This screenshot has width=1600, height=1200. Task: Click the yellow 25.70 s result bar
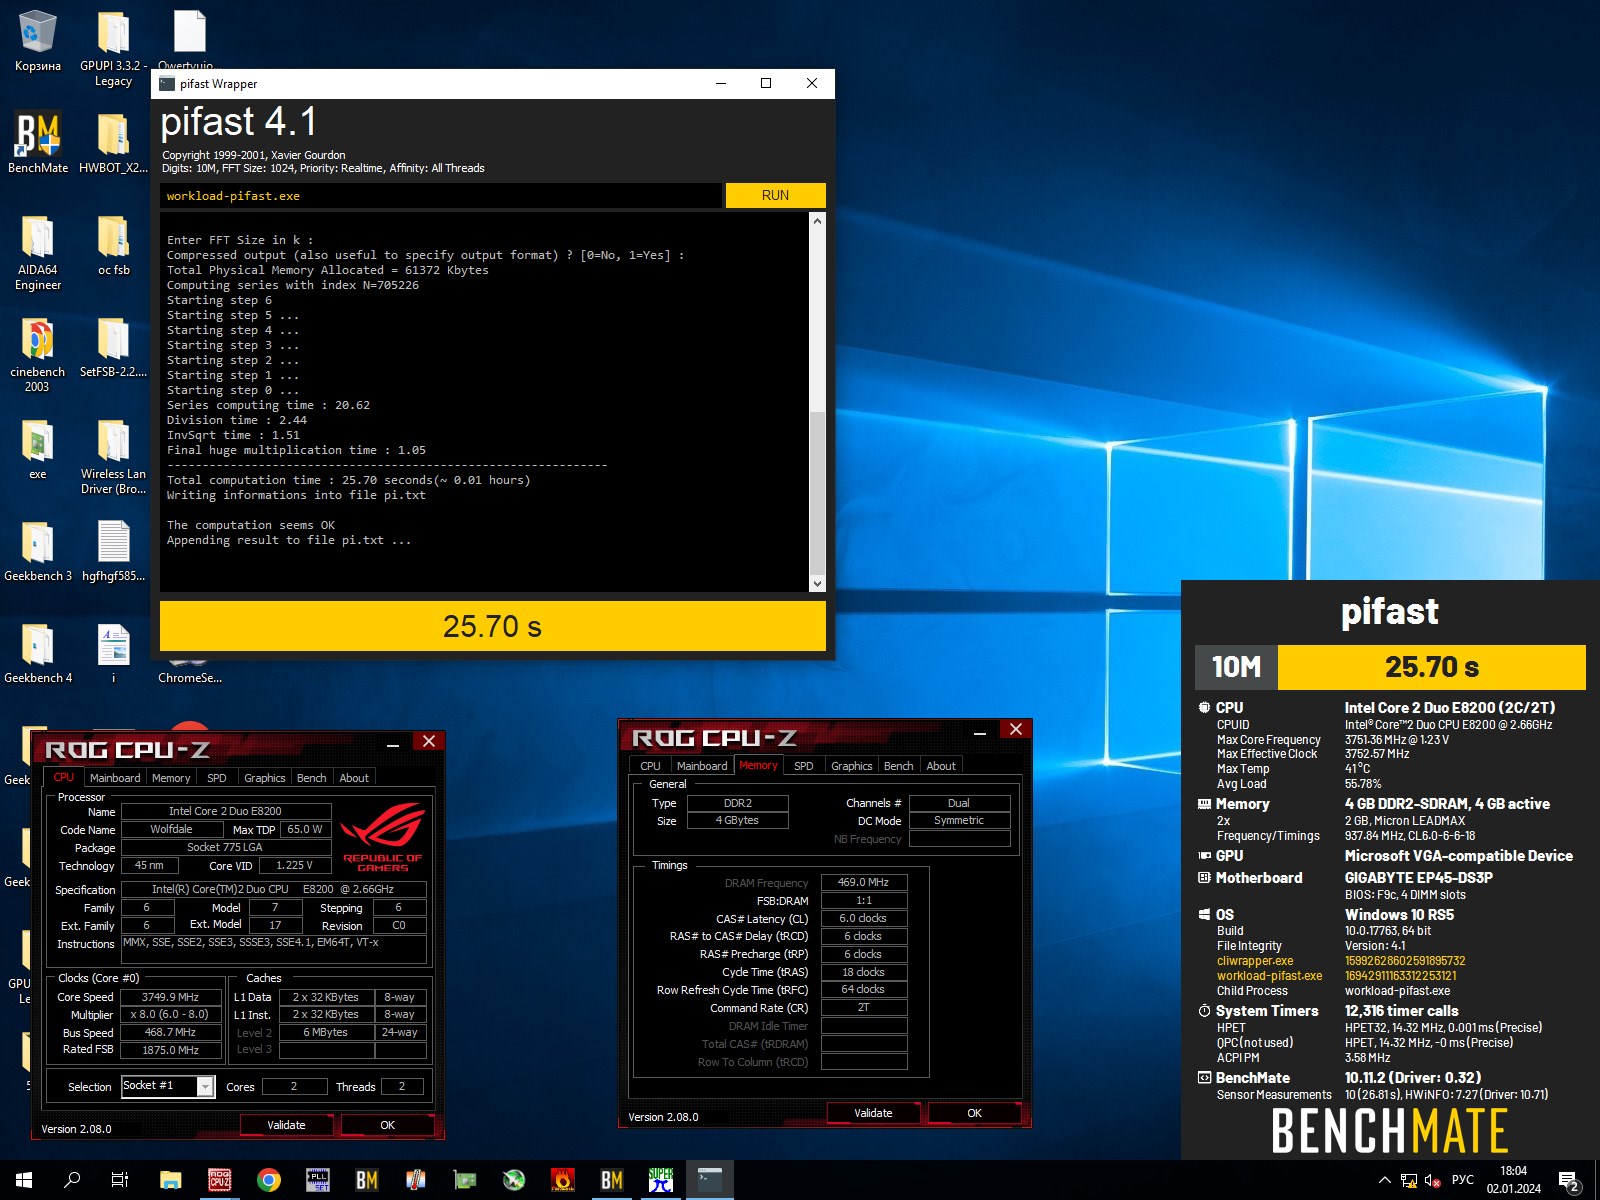click(x=493, y=626)
